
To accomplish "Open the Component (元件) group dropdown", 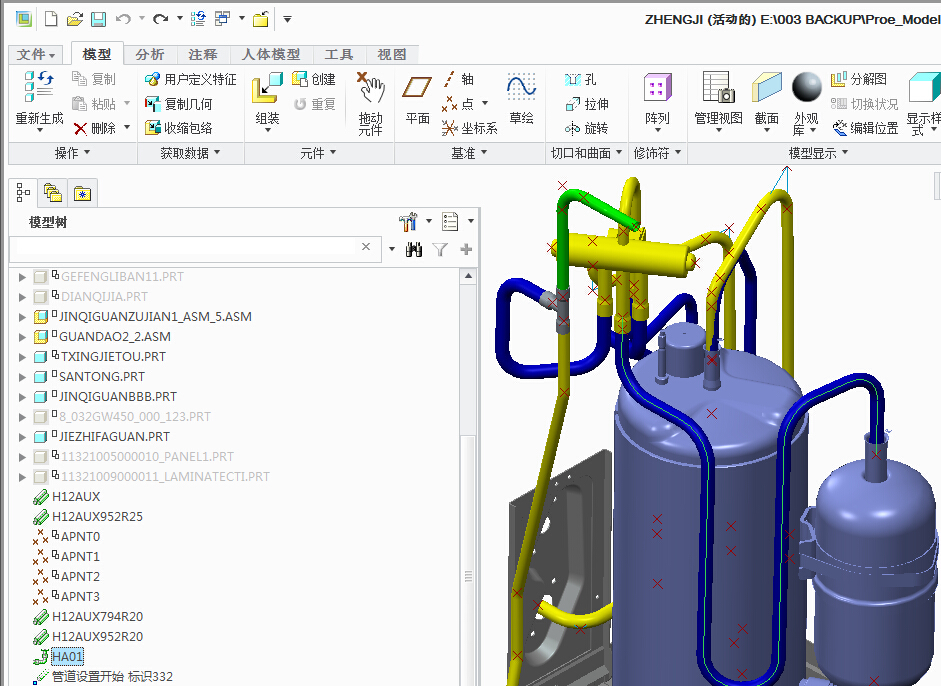I will tap(317, 153).
